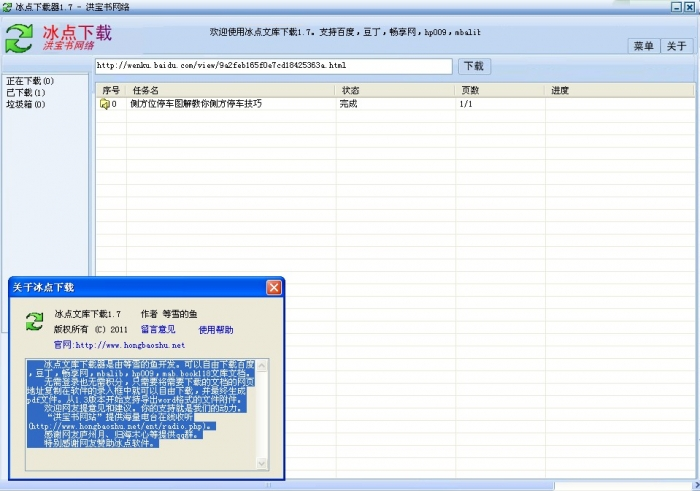Select 已下载 (1) in sidebar
The height and width of the screenshot is (491, 700).
[x=25, y=92]
